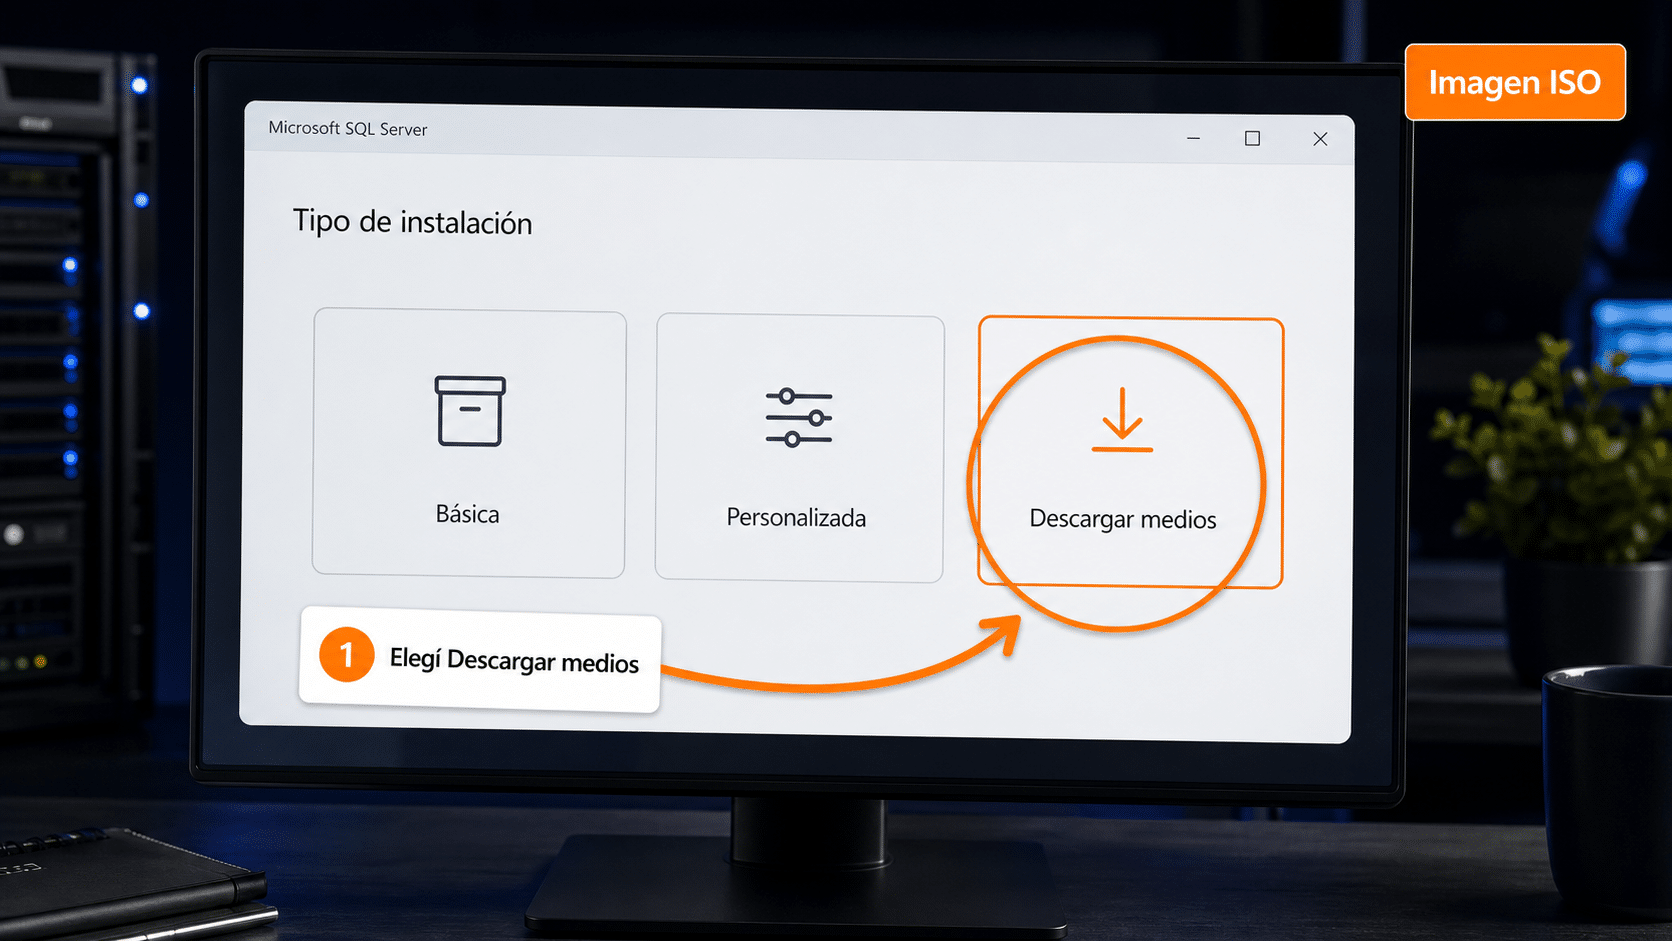
Task: Click the 'Personalizada' label text
Action: coord(796,518)
